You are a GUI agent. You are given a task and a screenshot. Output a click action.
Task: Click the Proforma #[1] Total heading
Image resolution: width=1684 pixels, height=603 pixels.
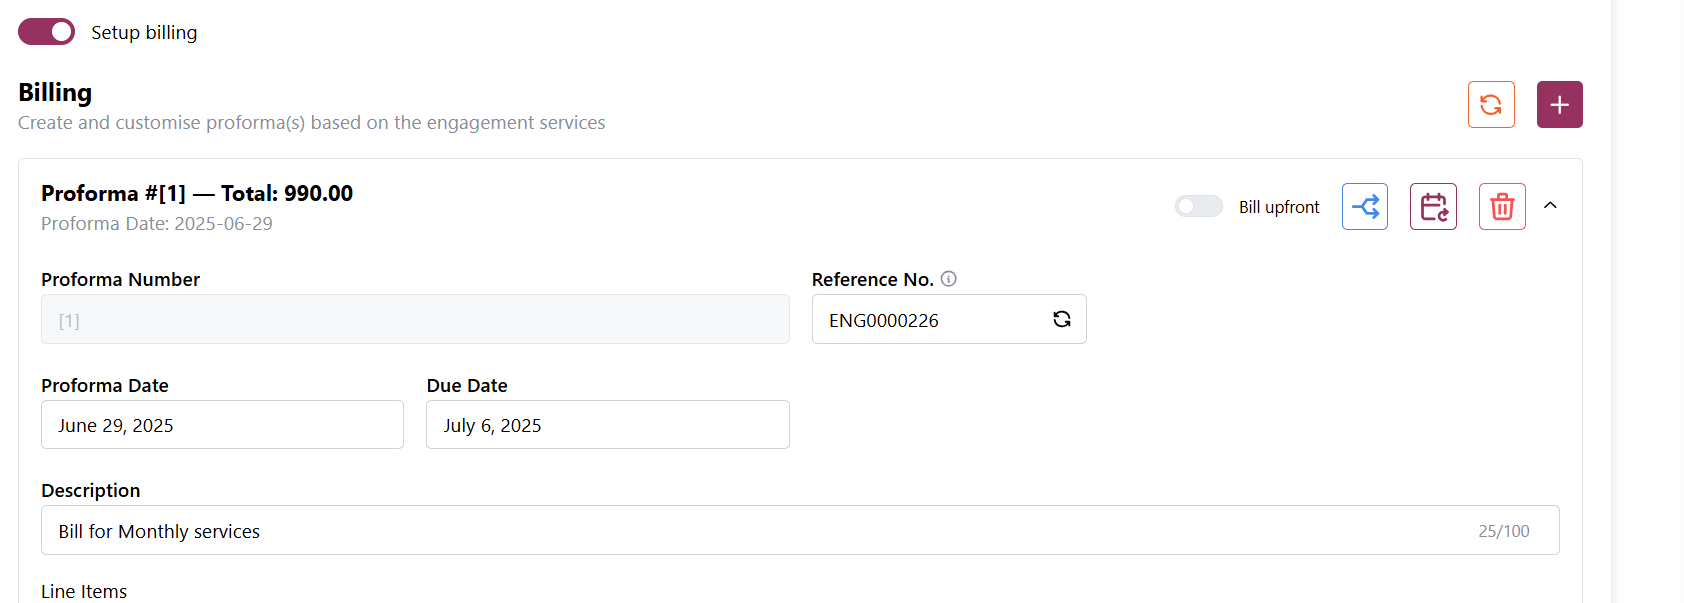tap(197, 193)
